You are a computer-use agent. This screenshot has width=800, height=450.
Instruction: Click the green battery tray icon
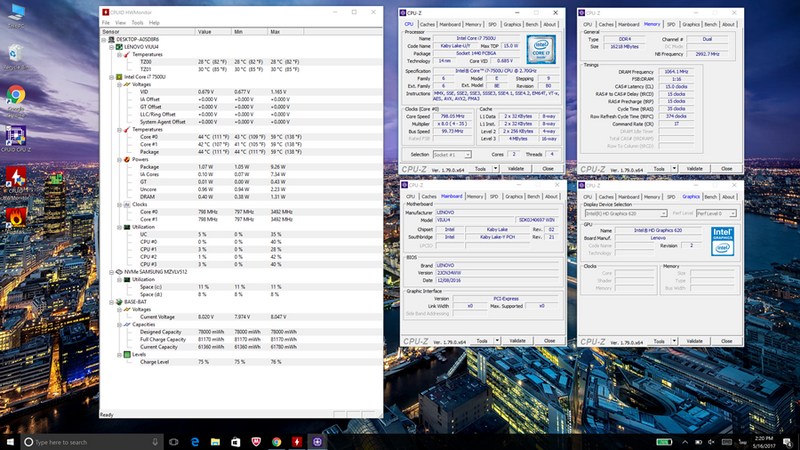664,442
